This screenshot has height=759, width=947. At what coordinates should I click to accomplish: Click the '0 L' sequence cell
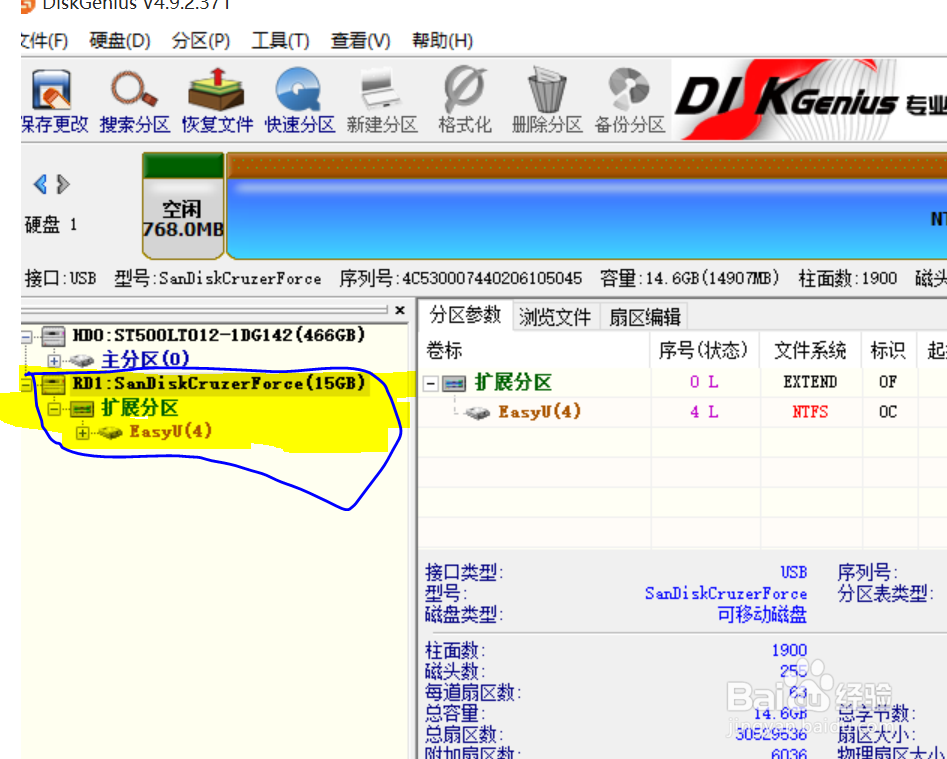704,382
